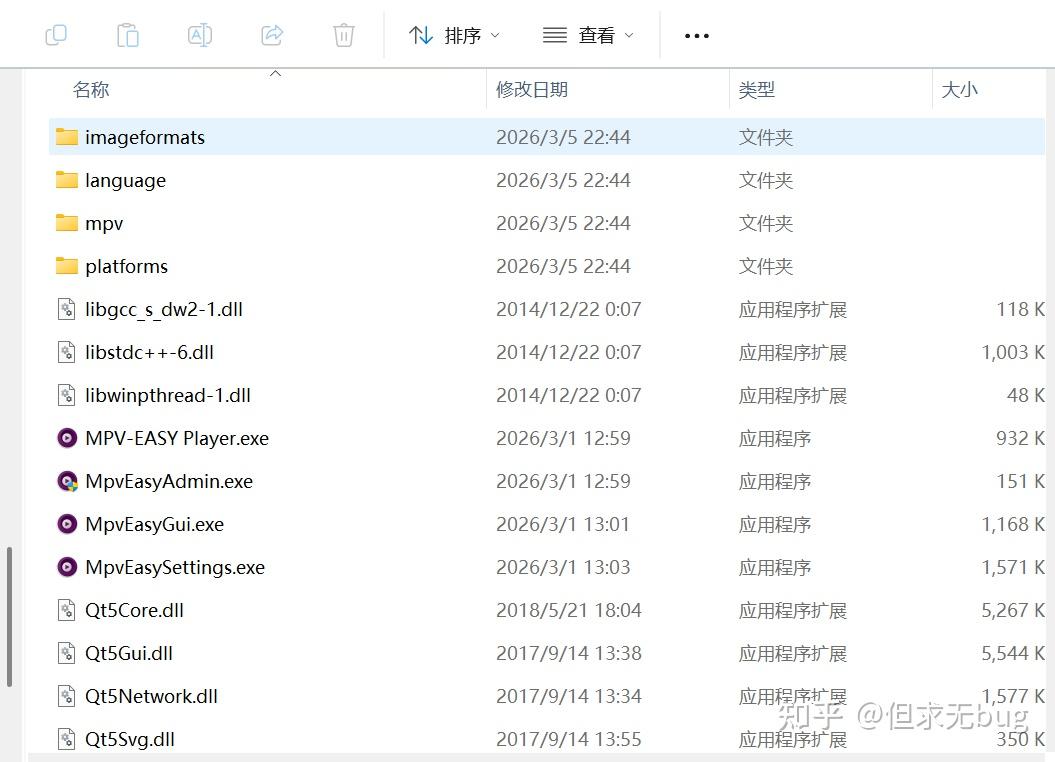Select file name libstdc++-6.dll

[149, 352]
